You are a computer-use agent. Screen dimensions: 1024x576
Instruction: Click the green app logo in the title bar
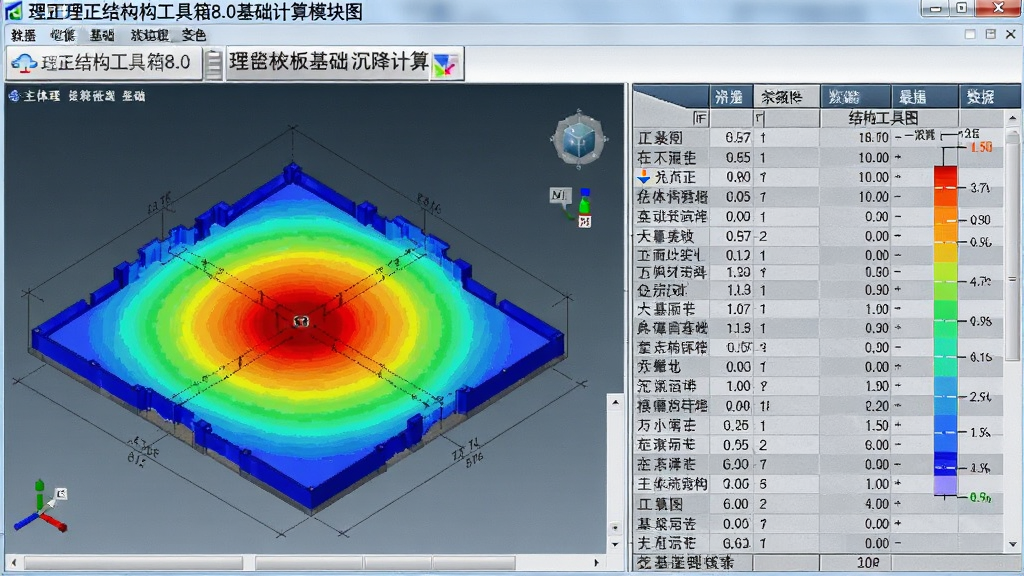[12, 10]
